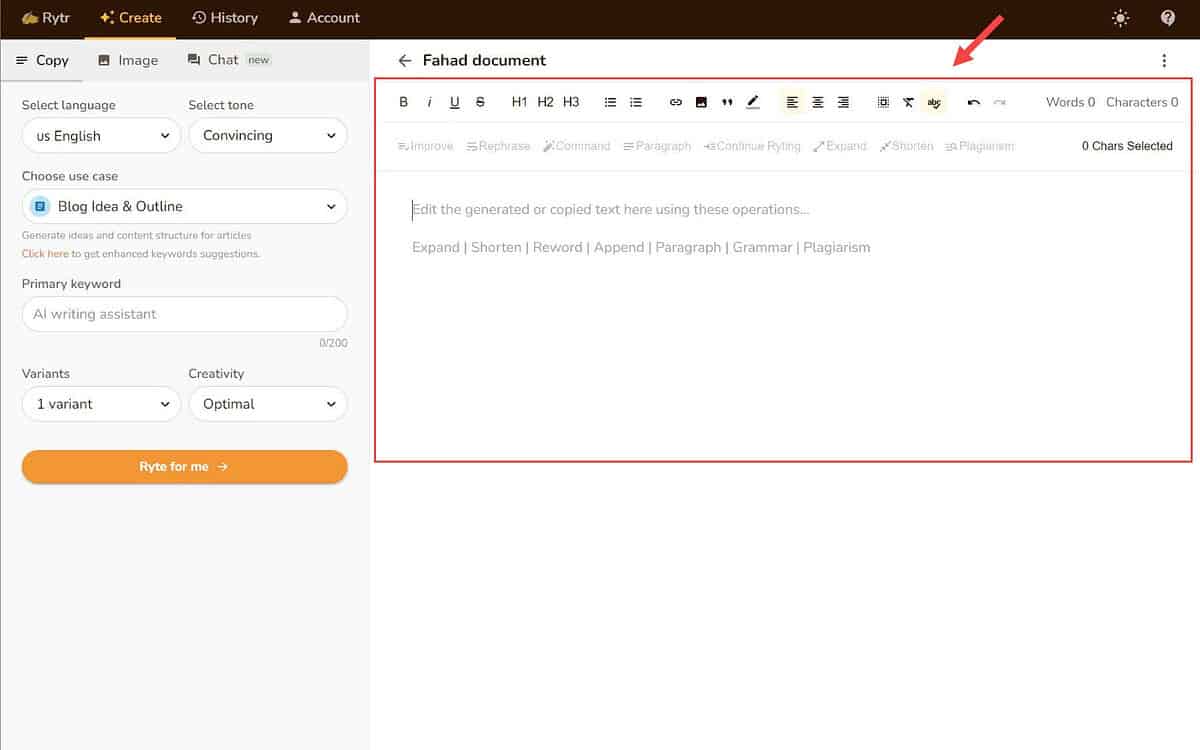Insert an image via the toolbar image icon
Viewport: 1200px width, 750px height.
click(701, 102)
